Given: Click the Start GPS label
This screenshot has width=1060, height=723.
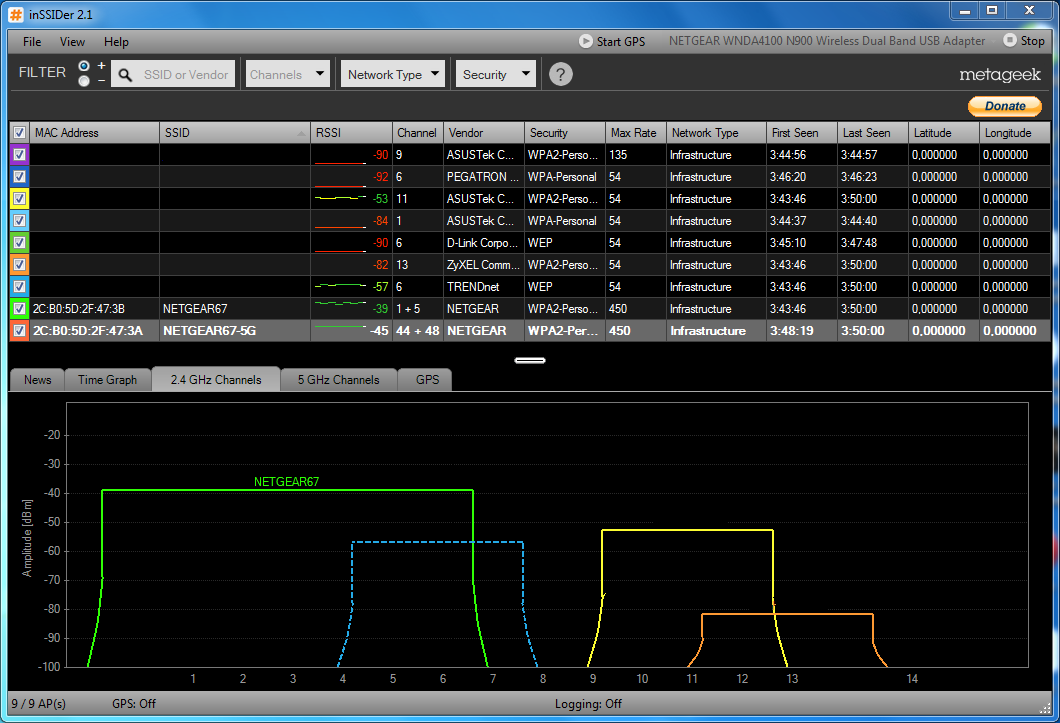Looking at the screenshot, I should [x=621, y=42].
